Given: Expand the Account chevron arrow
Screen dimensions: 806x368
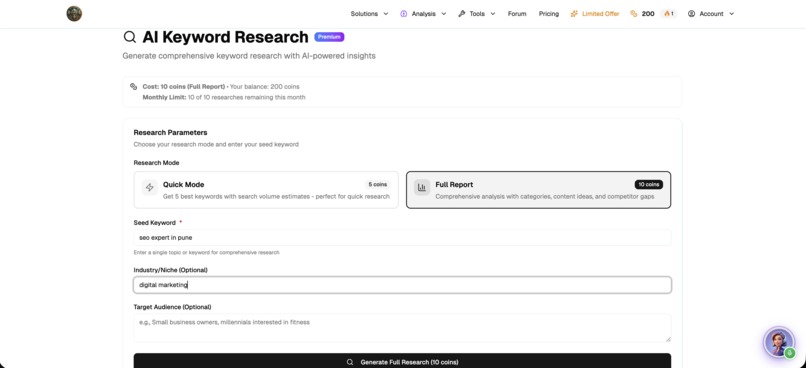Looking at the screenshot, I should coord(731,14).
